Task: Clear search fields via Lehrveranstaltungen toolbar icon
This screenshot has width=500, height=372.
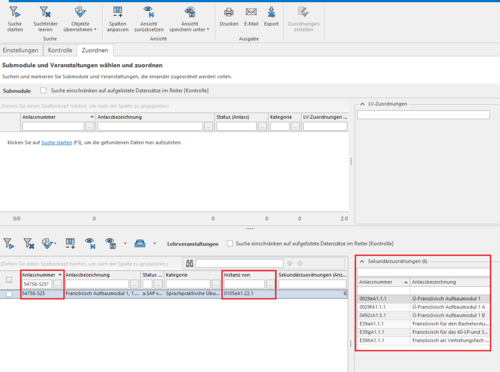Action: (29, 244)
